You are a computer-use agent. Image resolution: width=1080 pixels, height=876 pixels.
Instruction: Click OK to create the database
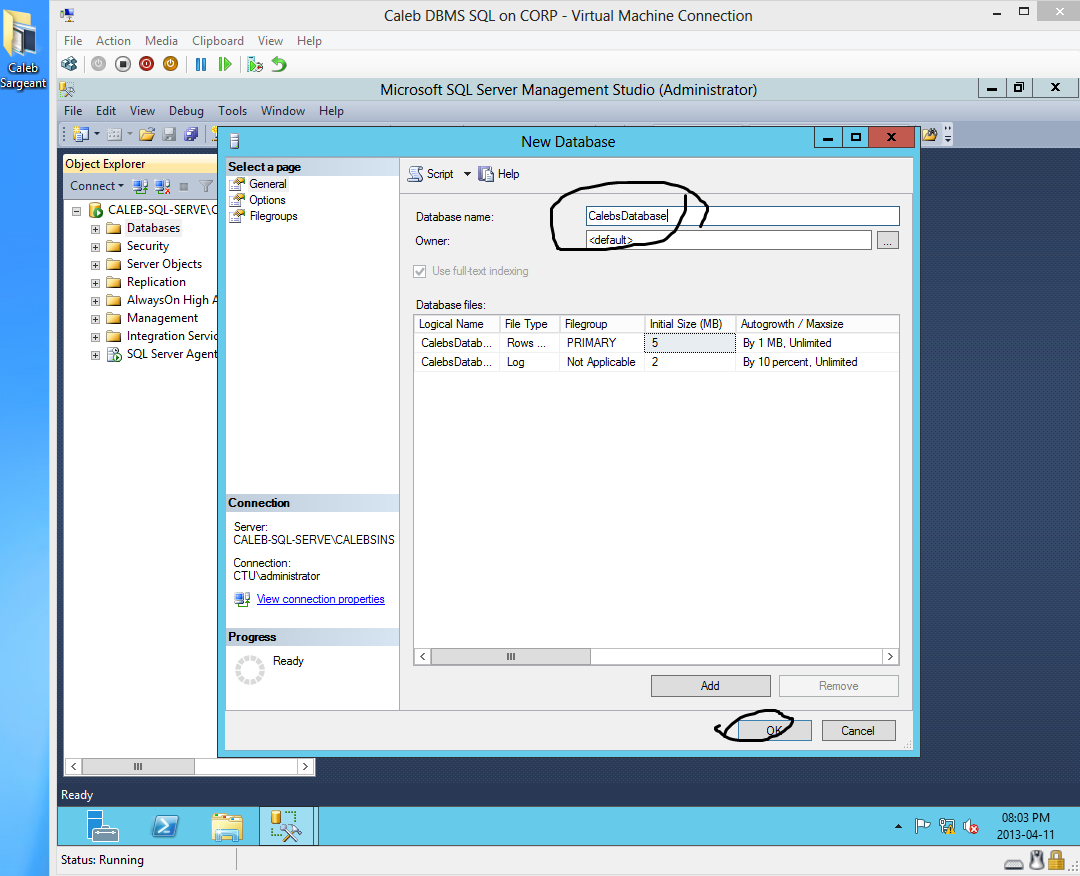[x=775, y=731]
